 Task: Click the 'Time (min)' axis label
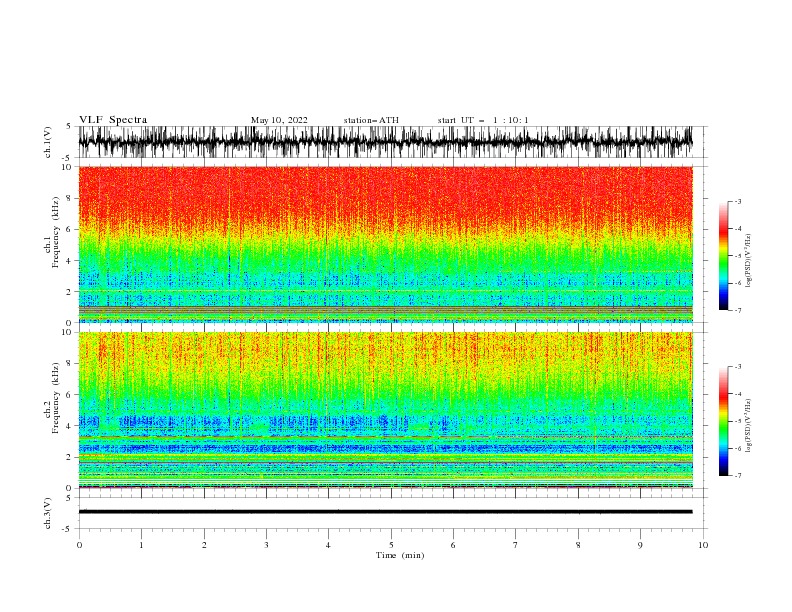(x=400, y=555)
